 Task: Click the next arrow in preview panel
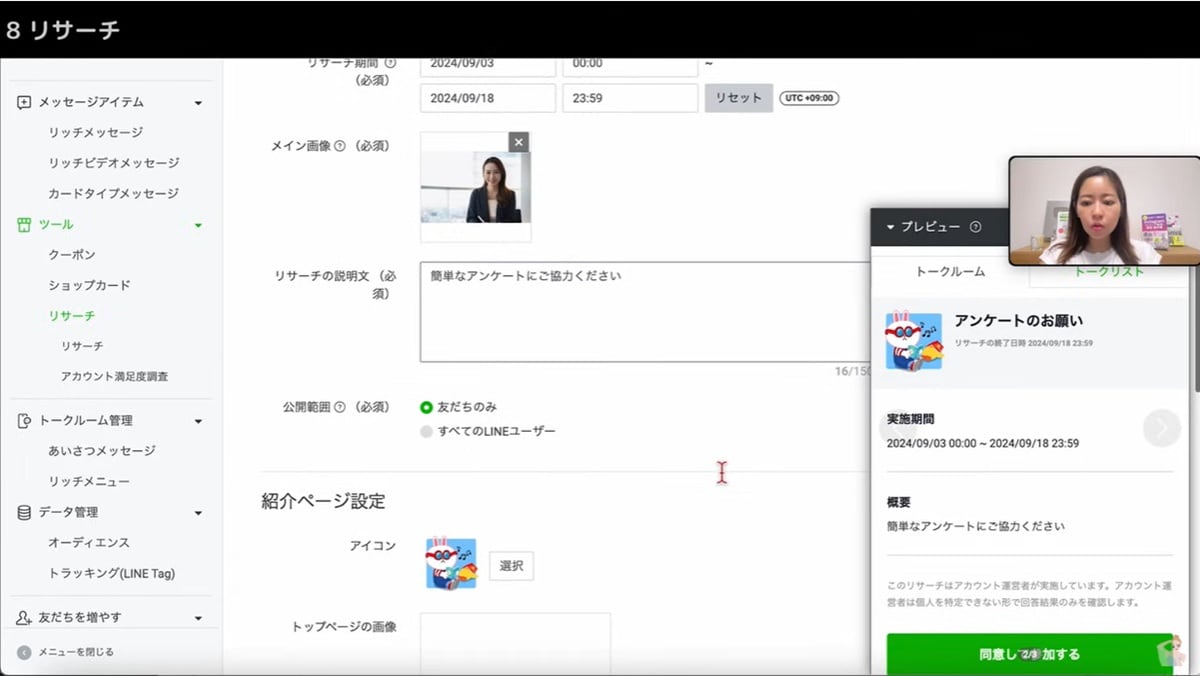[1161, 428]
